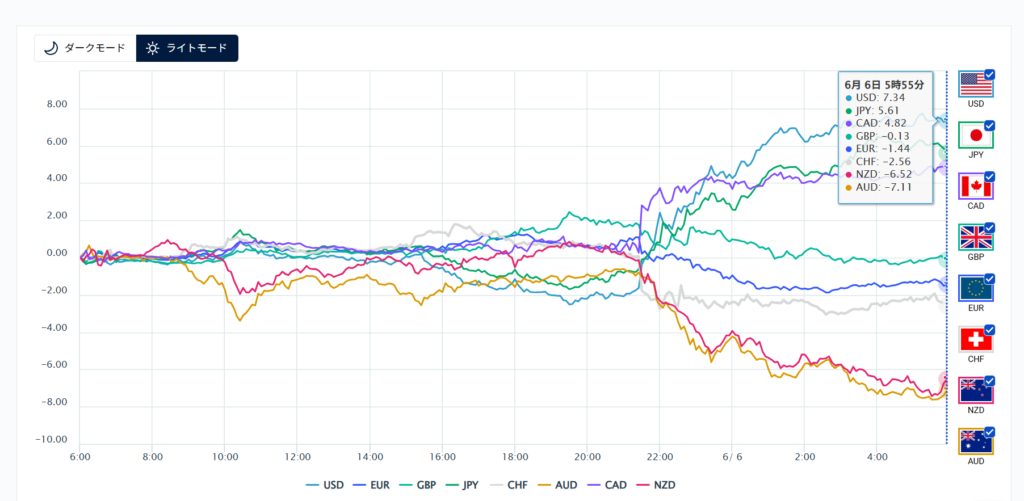Click the USD: 7.34 tooltip value

880,97
